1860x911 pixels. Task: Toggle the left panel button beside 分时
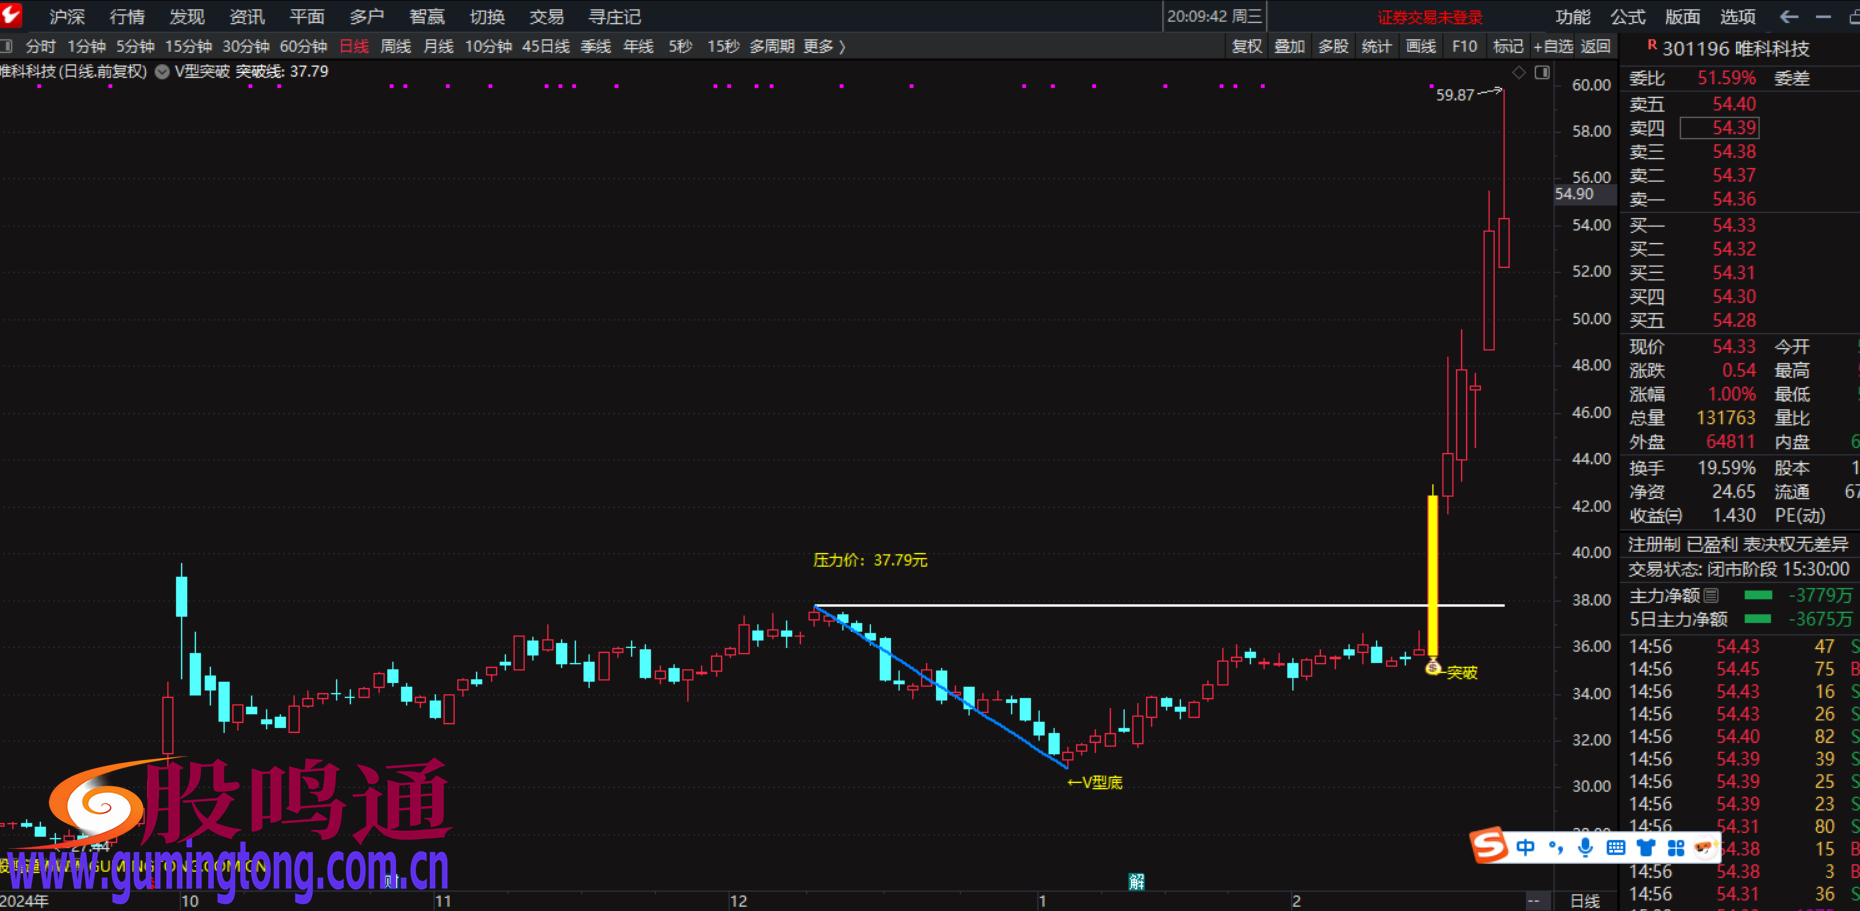tap(7, 46)
